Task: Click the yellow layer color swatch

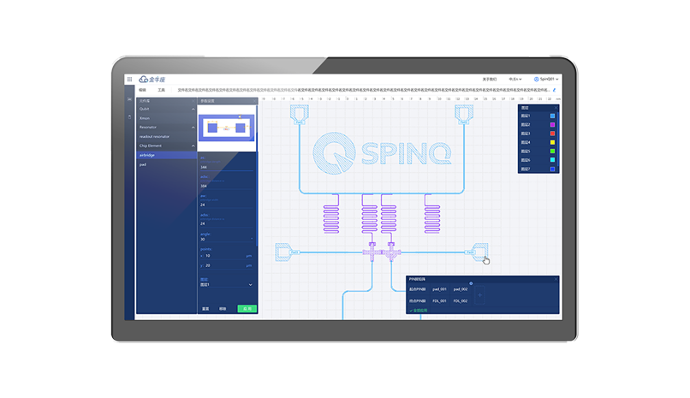Action: pos(552,142)
